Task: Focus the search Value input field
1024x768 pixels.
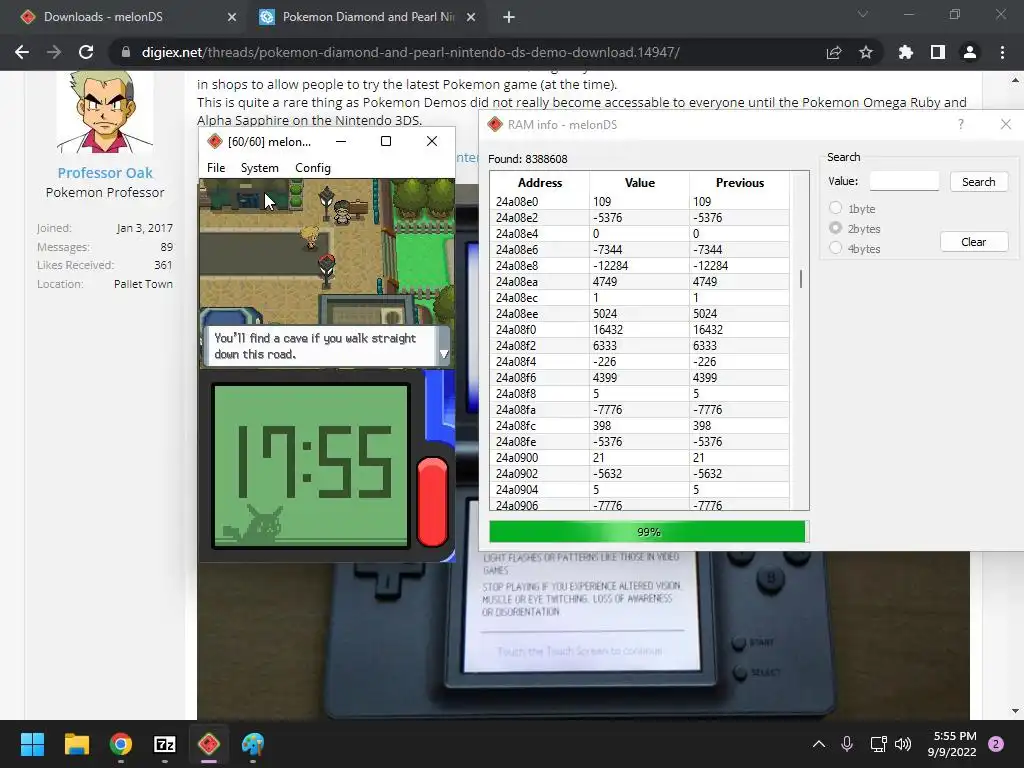Action: point(904,181)
